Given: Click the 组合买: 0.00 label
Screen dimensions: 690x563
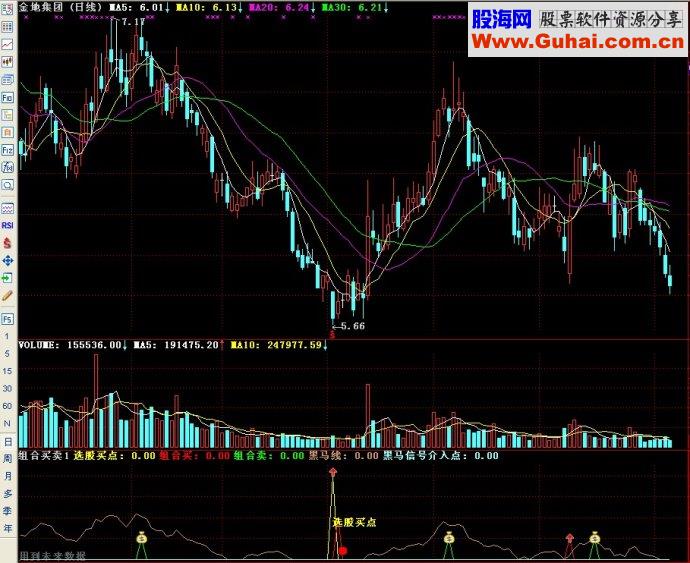Looking at the screenshot, I should tap(195, 456).
